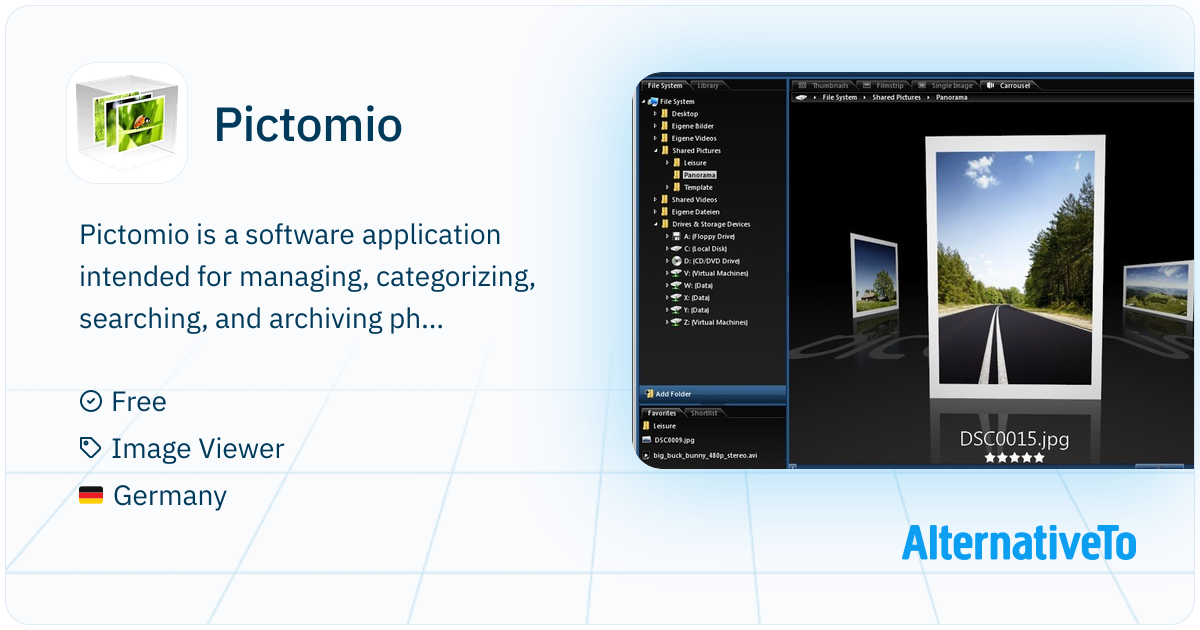The height and width of the screenshot is (630, 1200).
Task: Expand the Template subfolder
Action: tap(667, 187)
